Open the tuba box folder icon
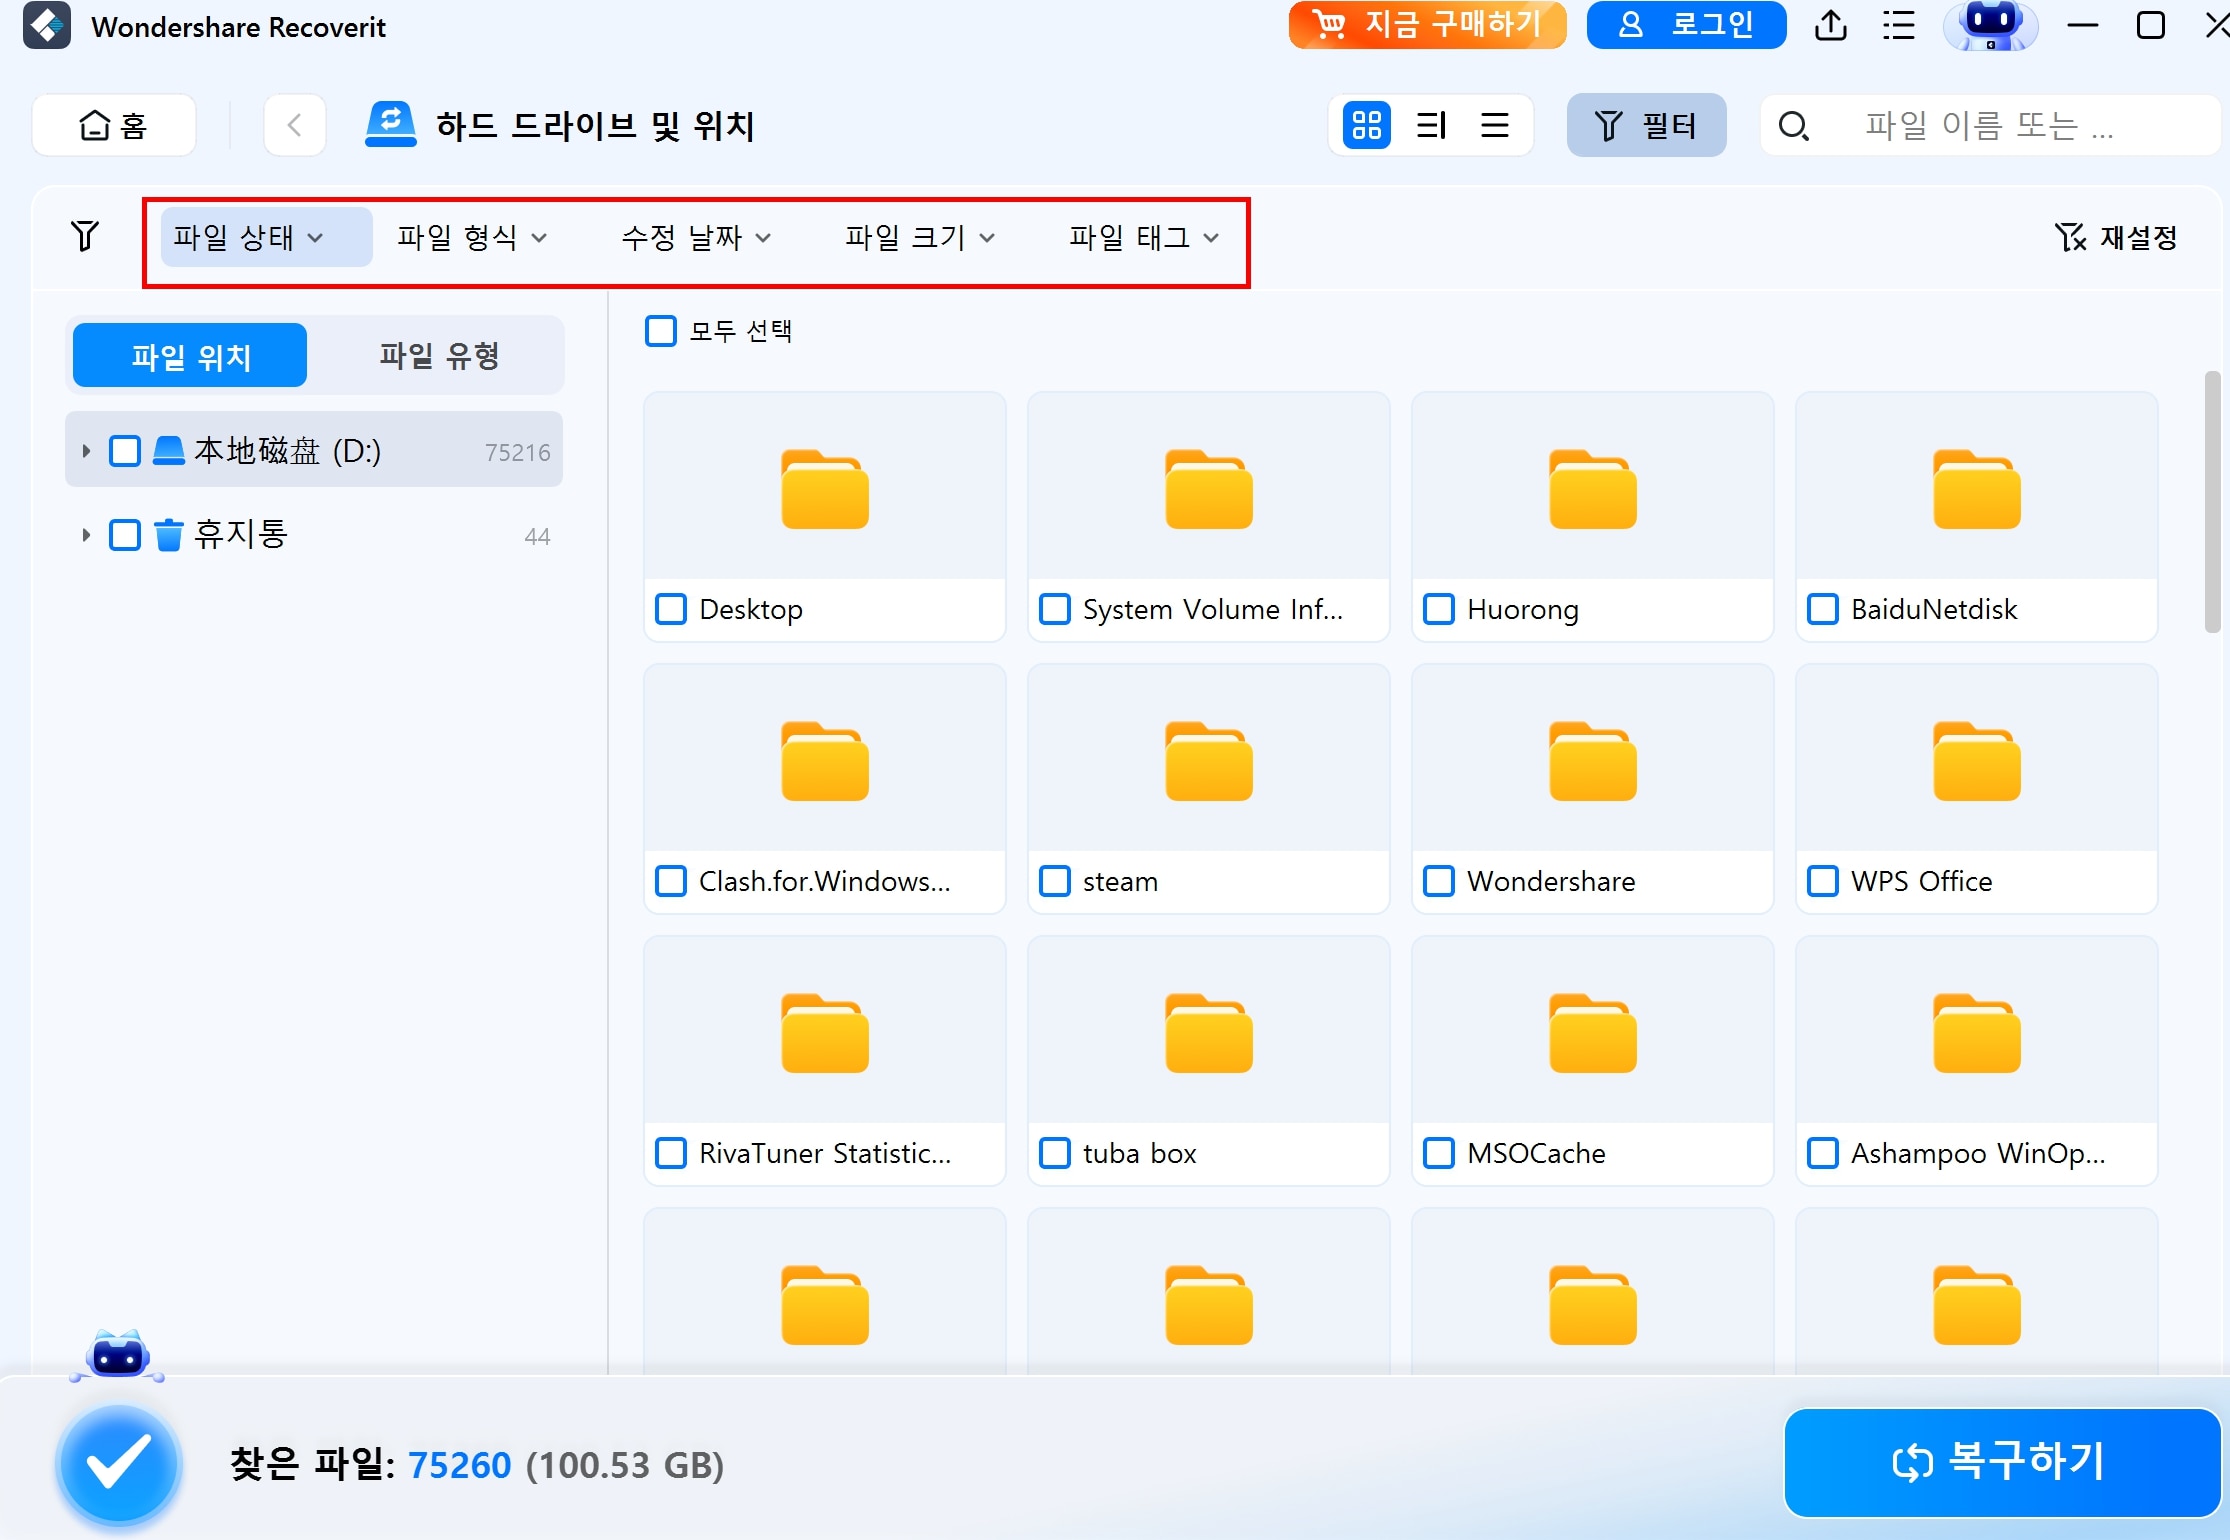Viewport: 2230px width, 1540px height. point(1209,1033)
